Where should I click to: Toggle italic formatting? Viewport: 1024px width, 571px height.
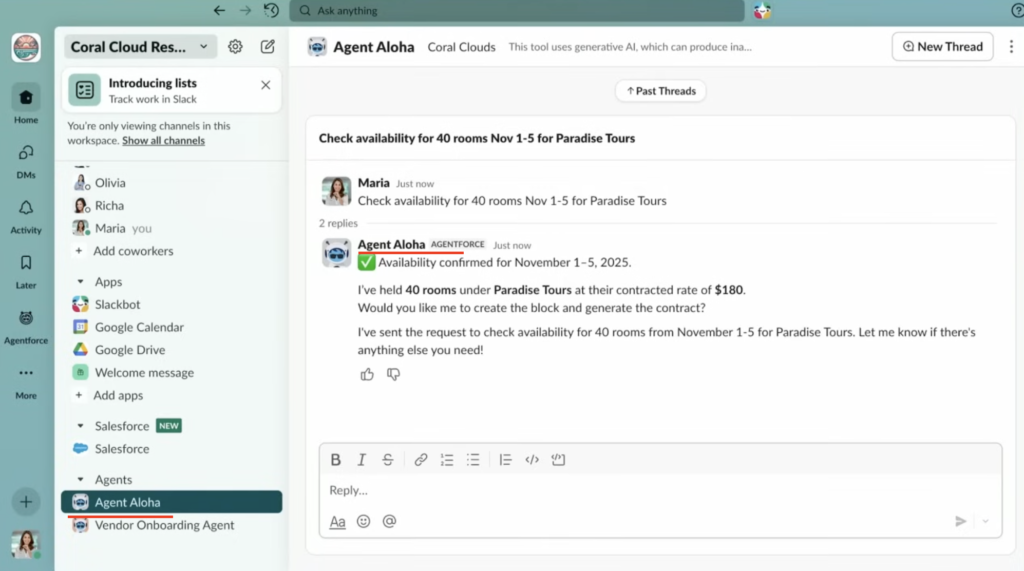pos(362,460)
